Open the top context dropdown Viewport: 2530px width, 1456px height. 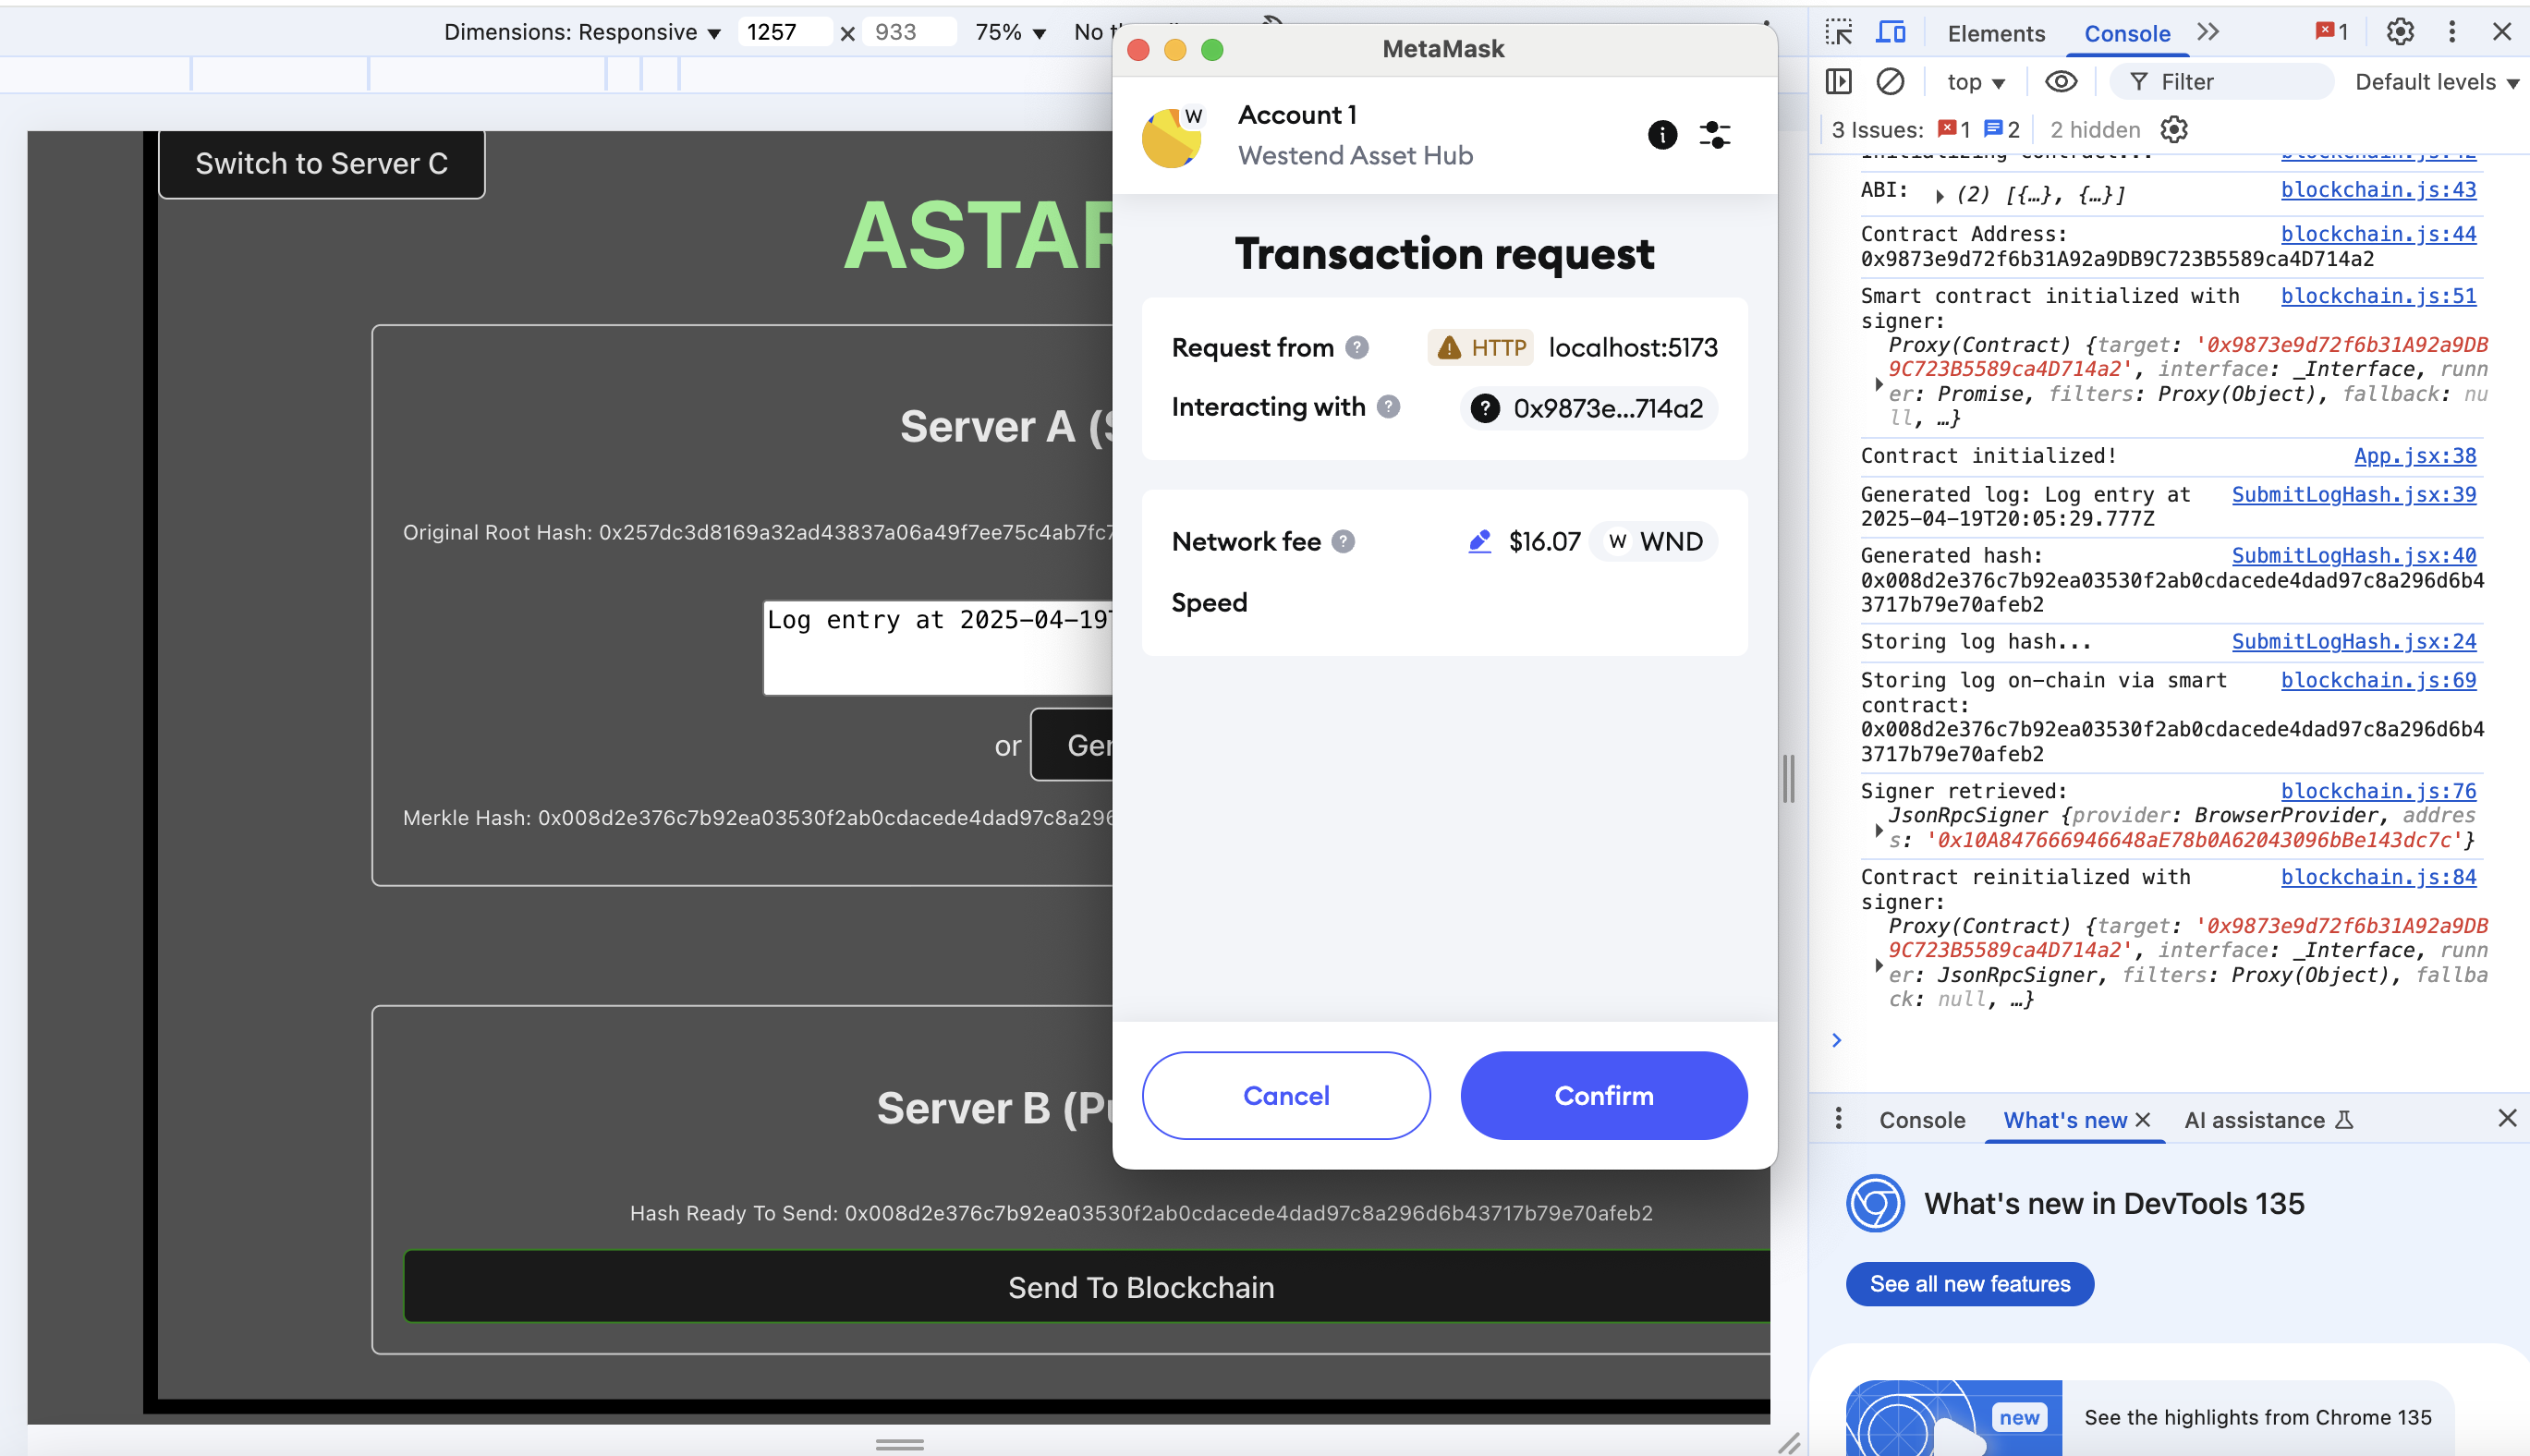pyautogui.click(x=1976, y=83)
